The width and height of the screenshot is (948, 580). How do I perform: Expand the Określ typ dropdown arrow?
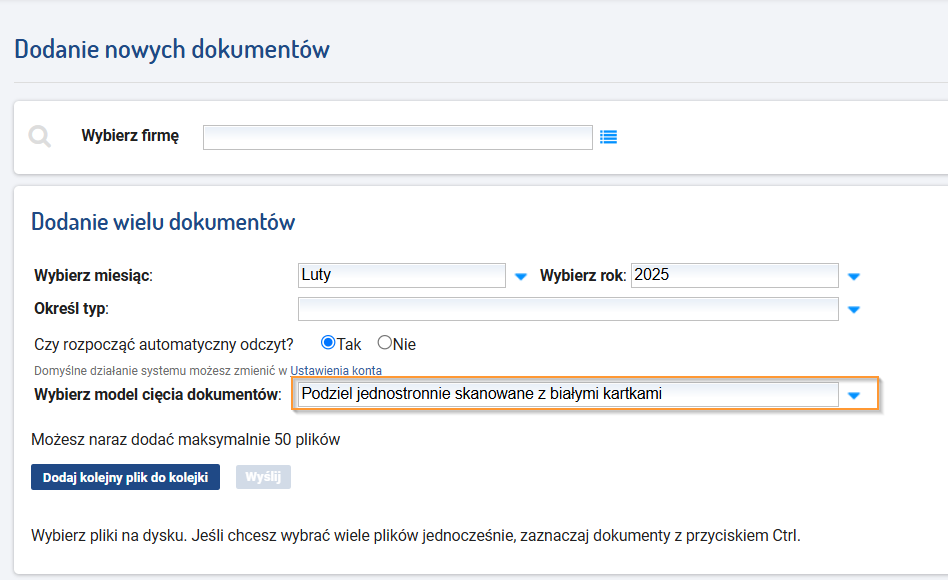(854, 310)
